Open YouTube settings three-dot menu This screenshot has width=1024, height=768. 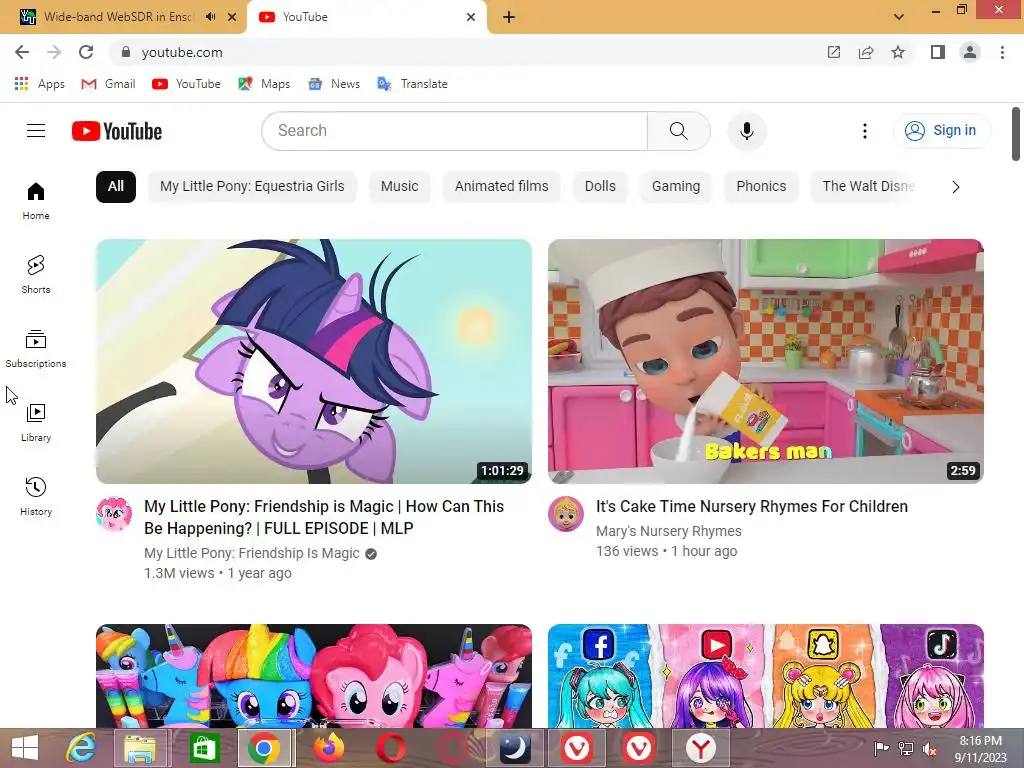click(865, 131)
